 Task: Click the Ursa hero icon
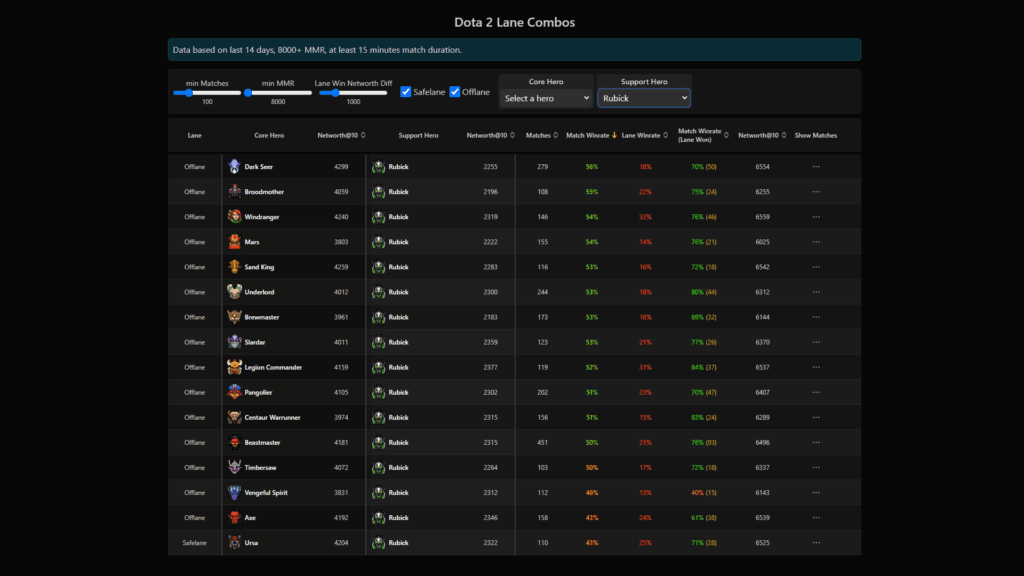coord(234,542)
